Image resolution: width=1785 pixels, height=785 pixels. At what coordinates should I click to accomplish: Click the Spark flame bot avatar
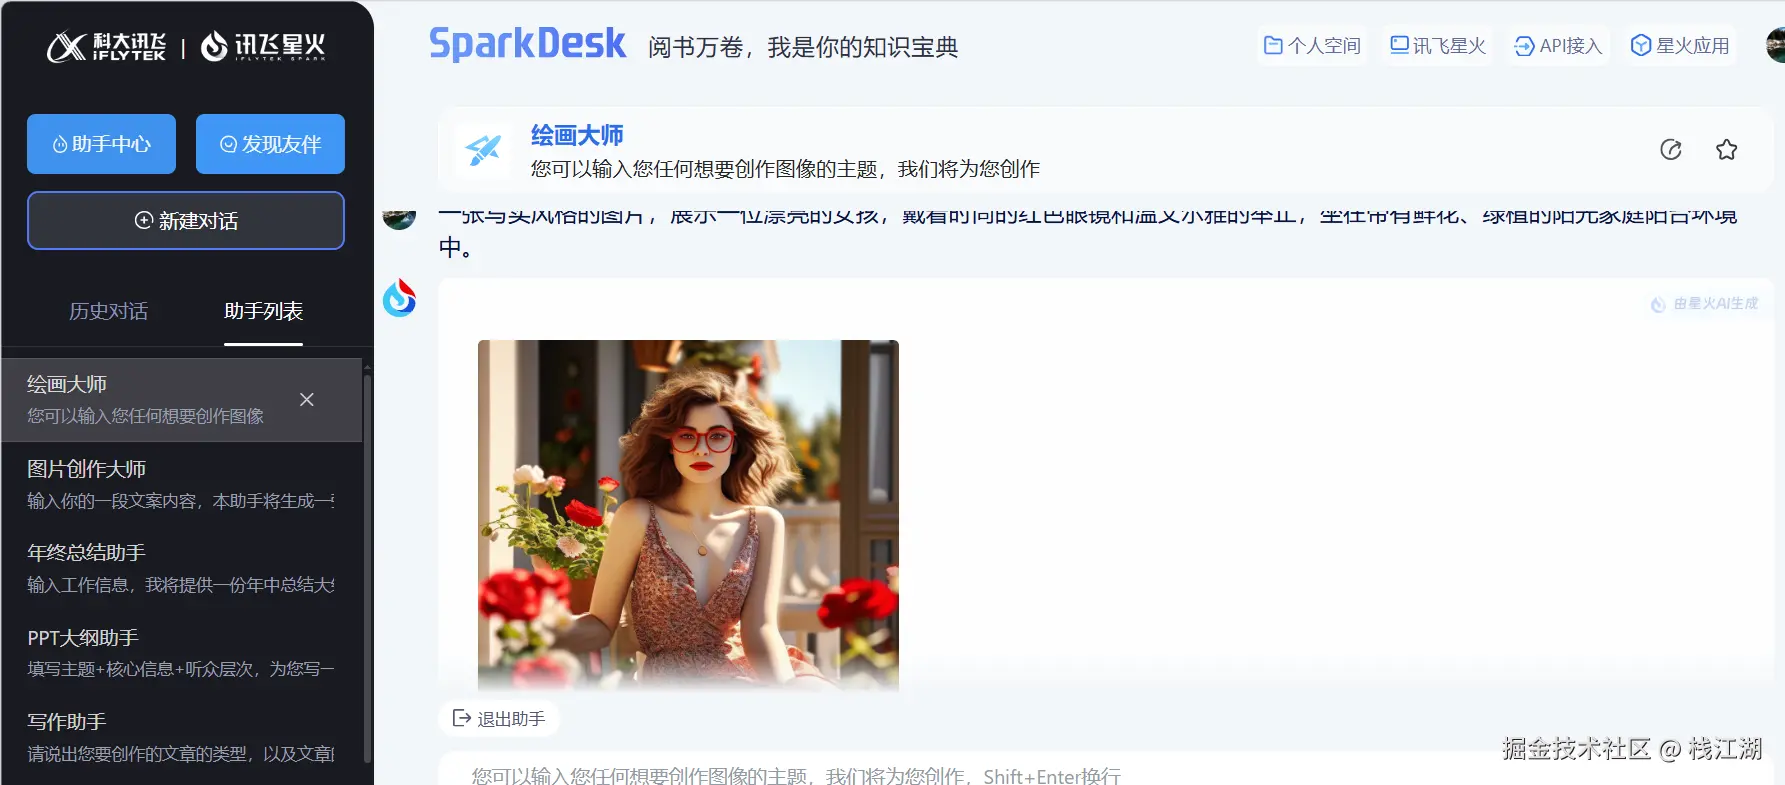pos(400,298)
